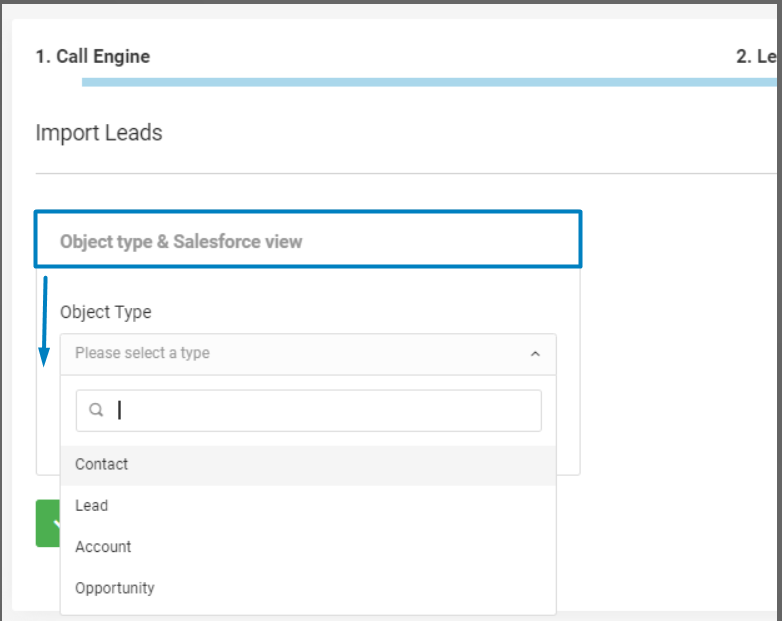Choose Contact from the object type list
The image size is (782, 621).
tap(102, 464)
